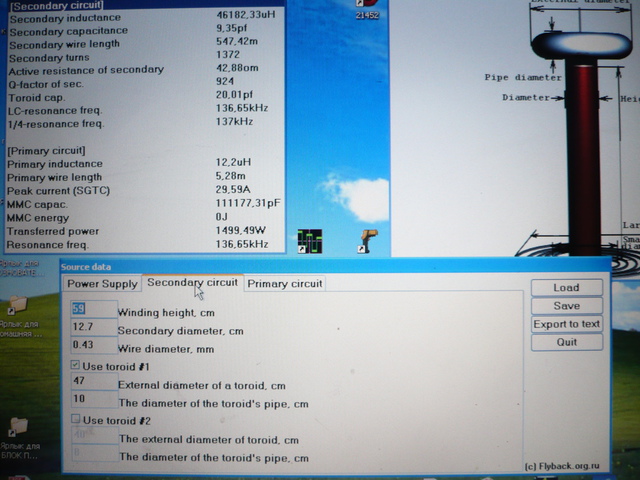Switch to the Power Supply tab
640x480 pixels.
[102, 284]
